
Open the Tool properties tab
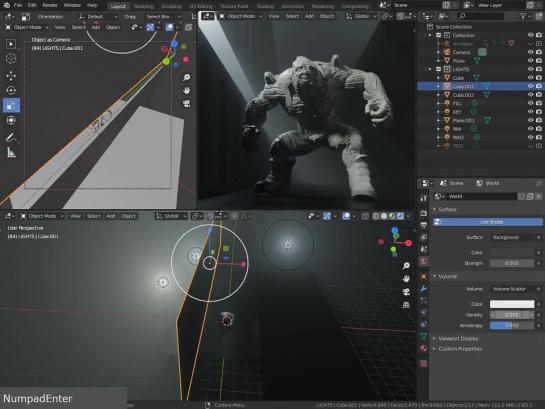pos(423,198)
